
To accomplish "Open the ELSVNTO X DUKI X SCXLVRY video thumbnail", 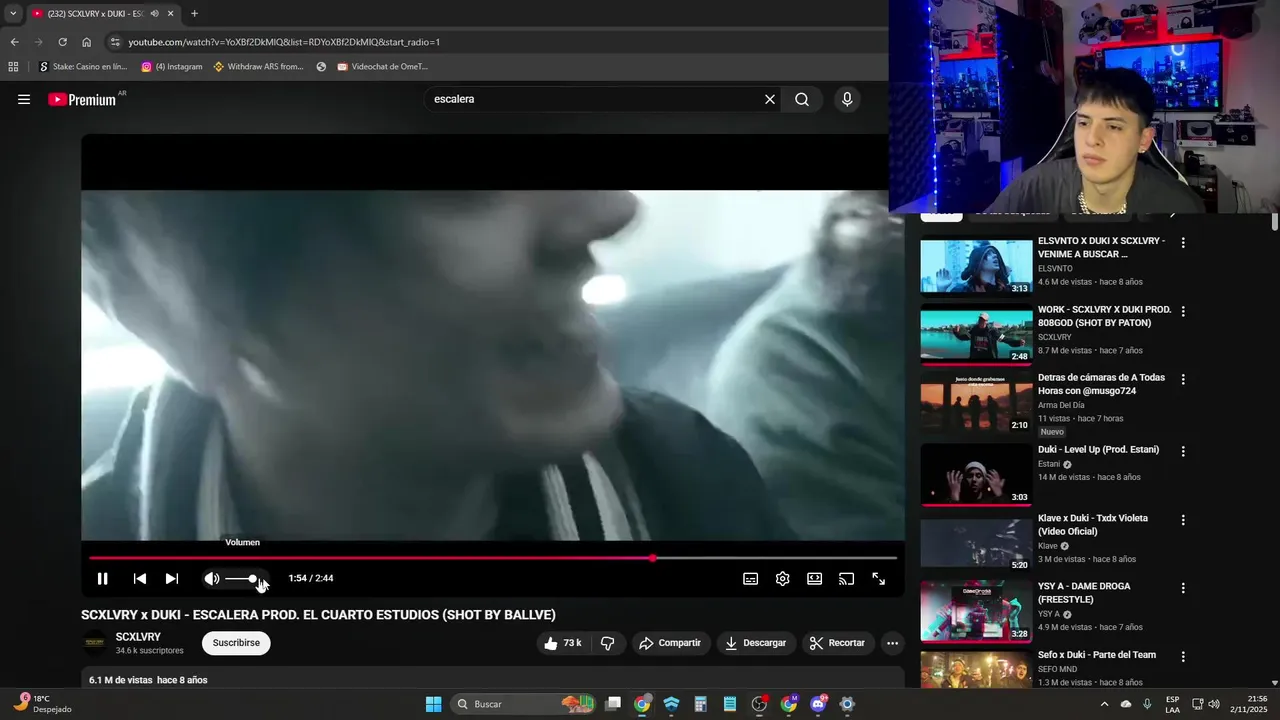I will 976,266.
